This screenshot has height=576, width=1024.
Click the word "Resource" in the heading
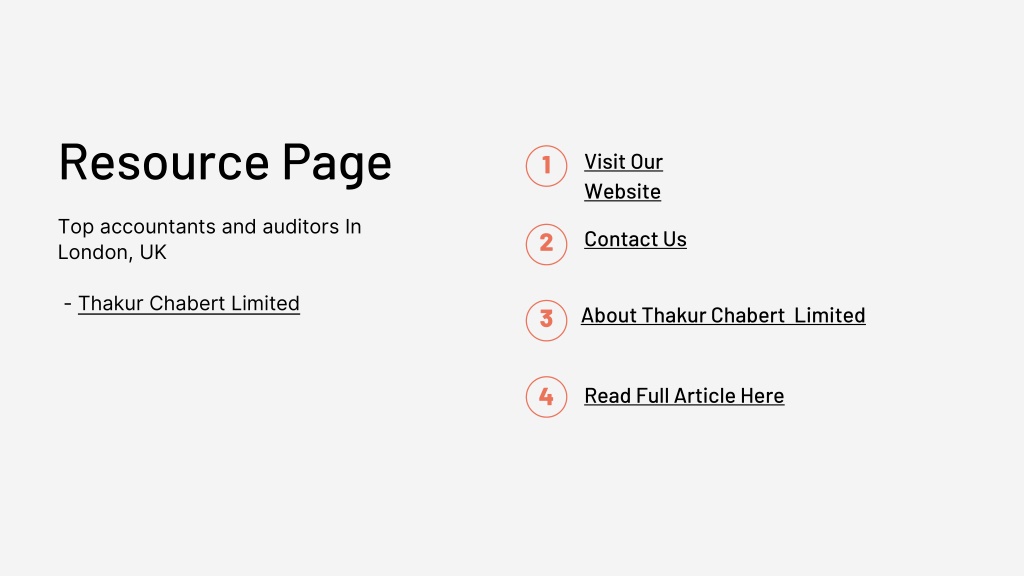(164, 161)
